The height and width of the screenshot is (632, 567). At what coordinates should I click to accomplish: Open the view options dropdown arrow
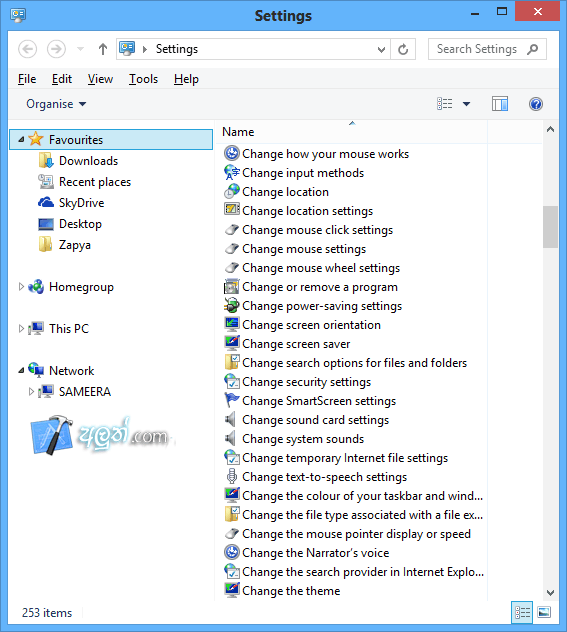click(x=466, y=104)
